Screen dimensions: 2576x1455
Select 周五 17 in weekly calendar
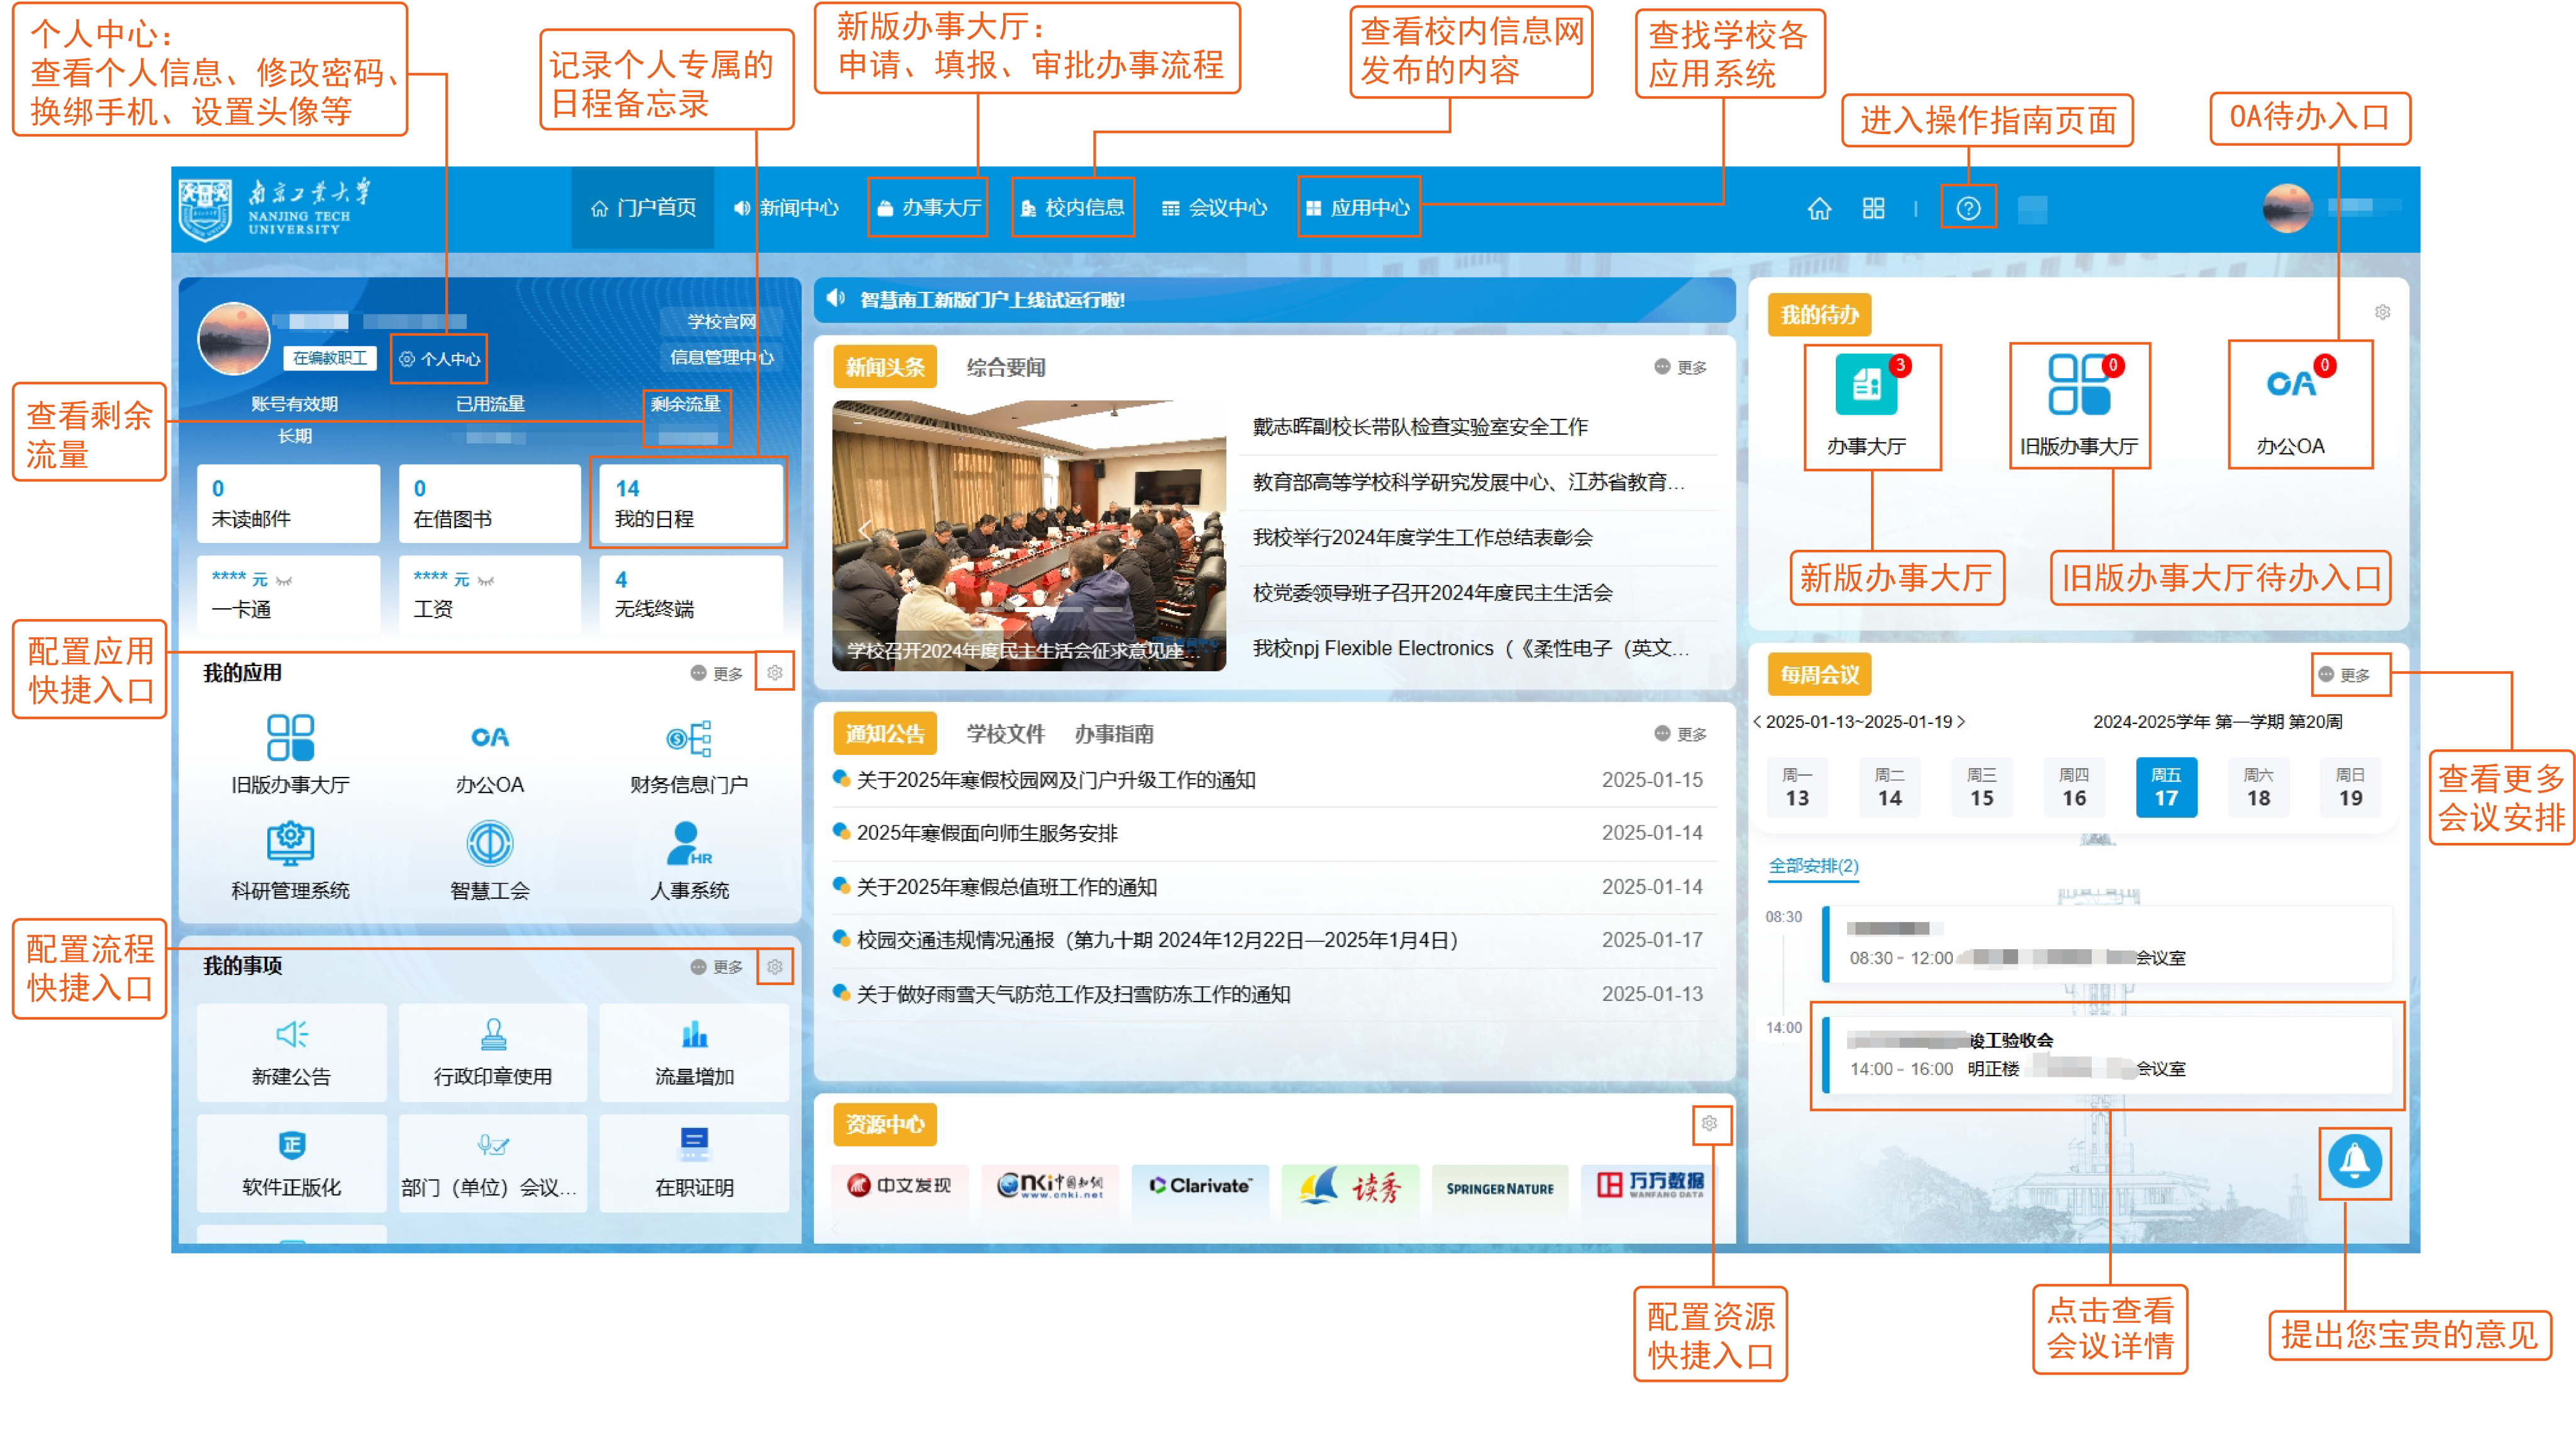click(2166, 787)
